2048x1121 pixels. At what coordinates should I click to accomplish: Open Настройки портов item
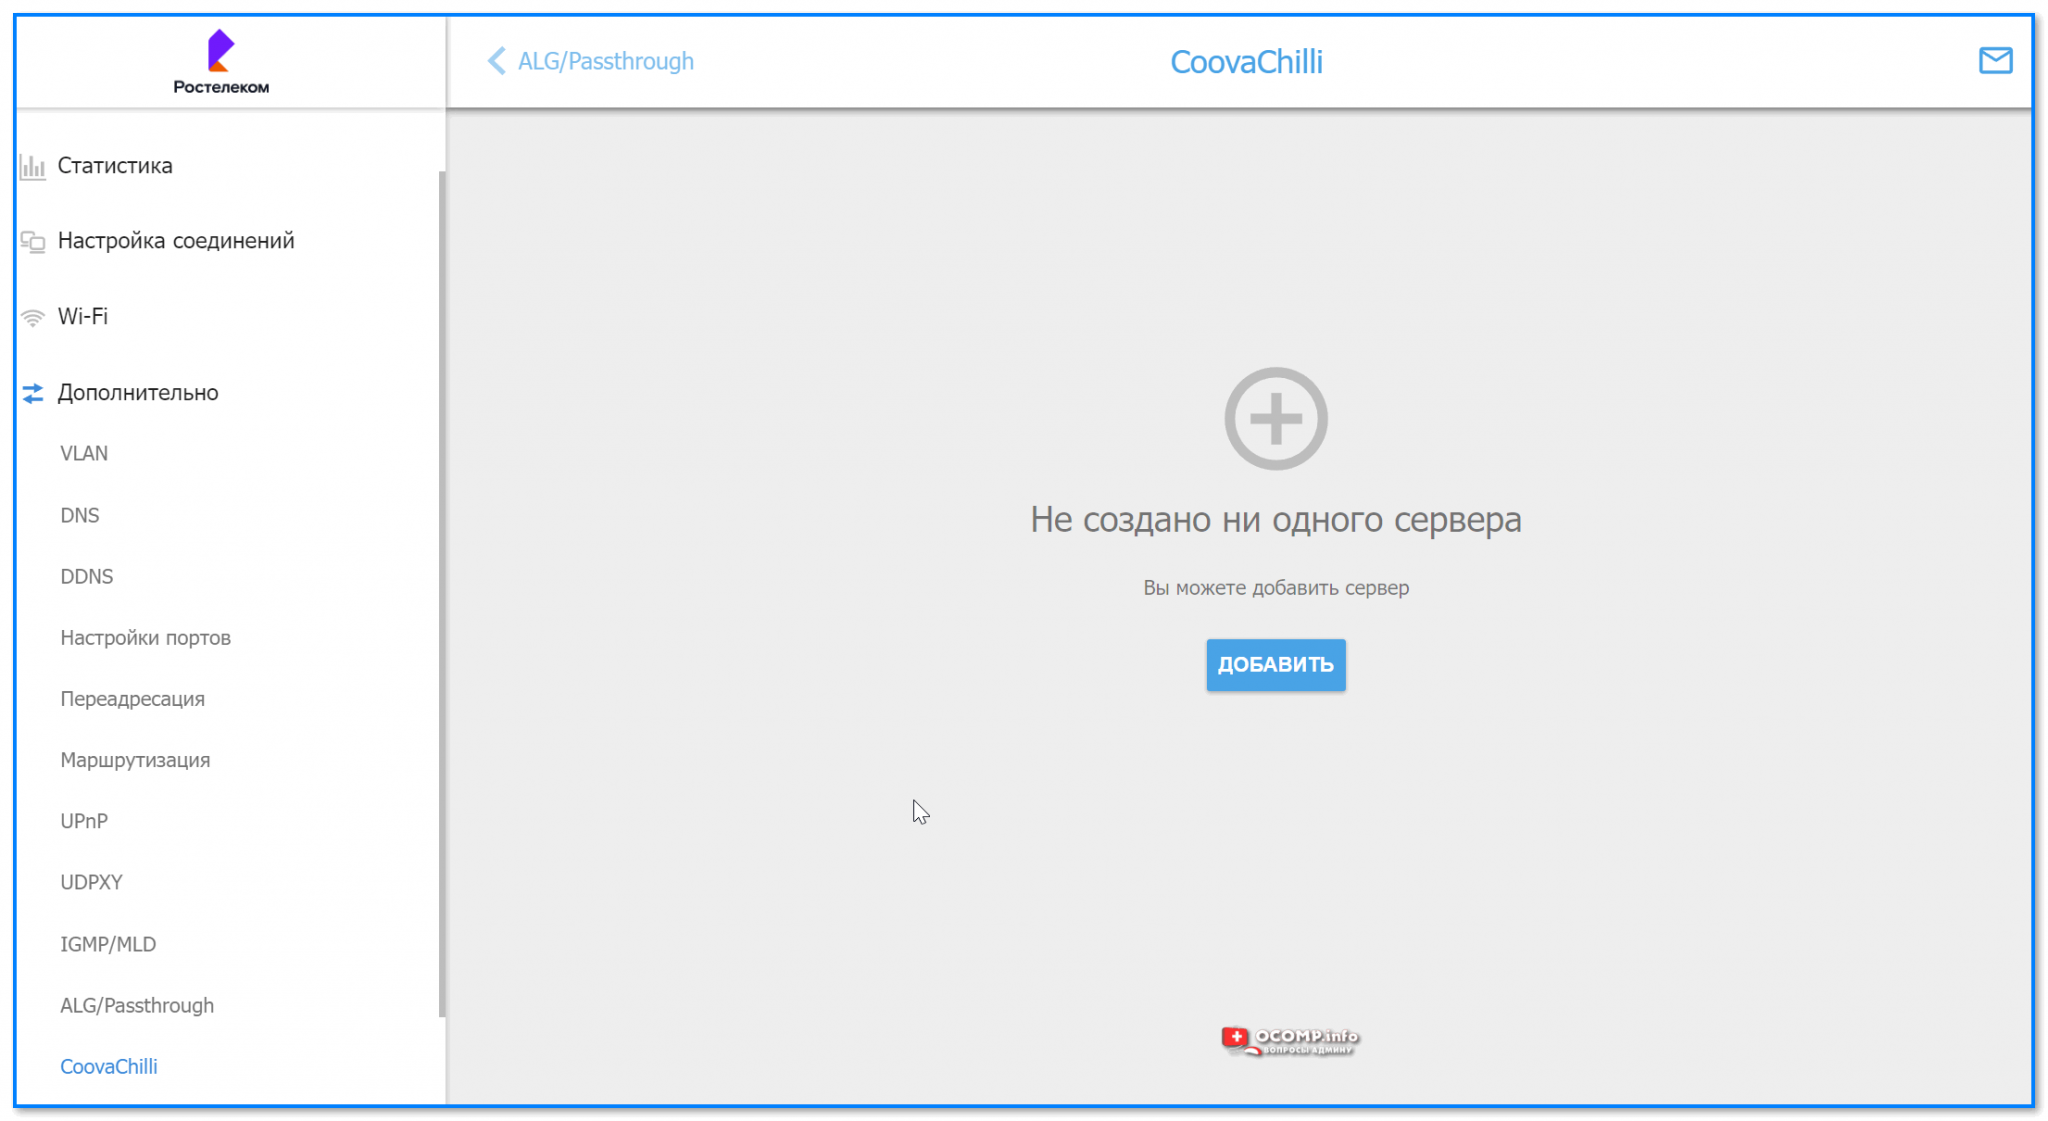(x=145, y=637)
